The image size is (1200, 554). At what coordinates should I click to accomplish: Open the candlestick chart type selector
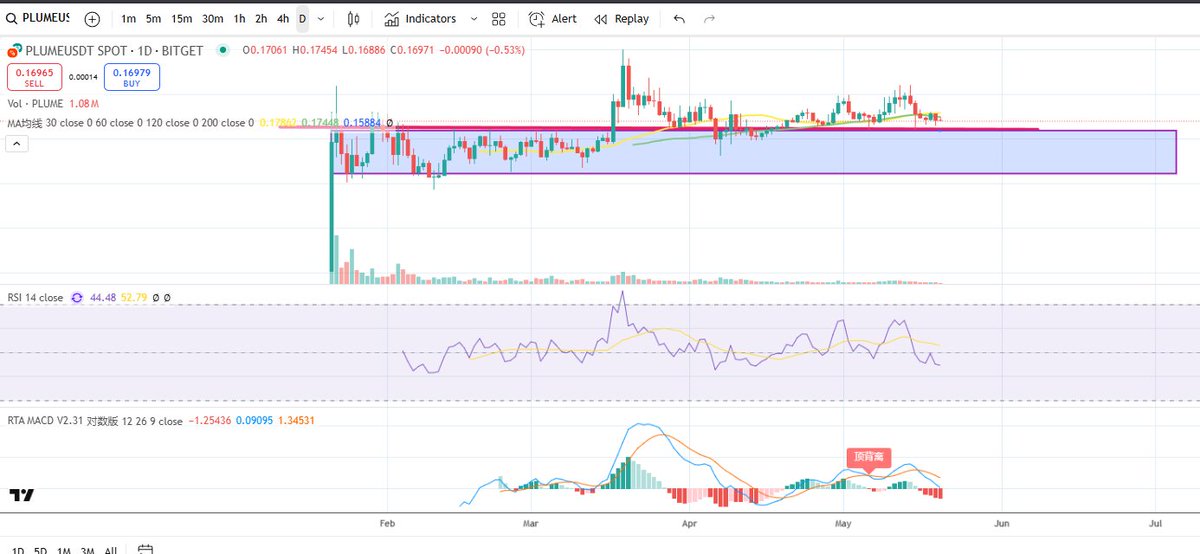[x=353, y=19]
